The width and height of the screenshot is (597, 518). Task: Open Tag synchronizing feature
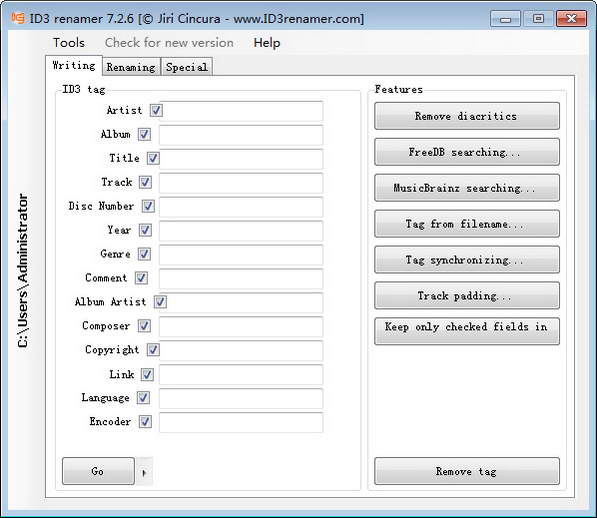pyautogui.click(x=467, y=260)
